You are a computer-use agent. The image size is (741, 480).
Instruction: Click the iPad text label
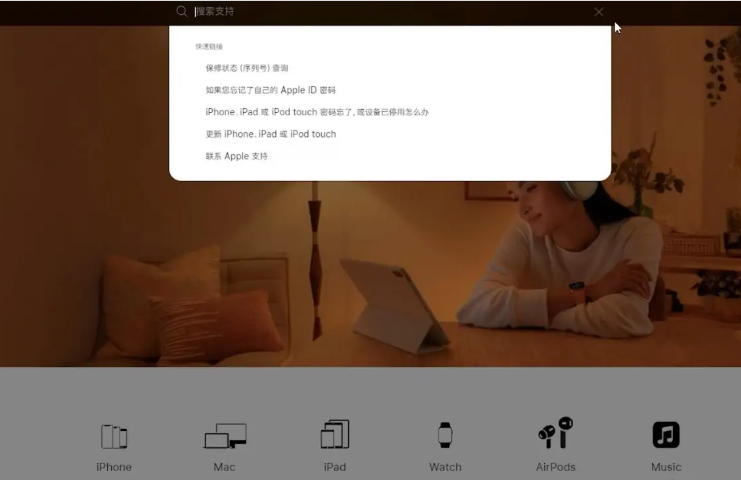coord(335,467)
